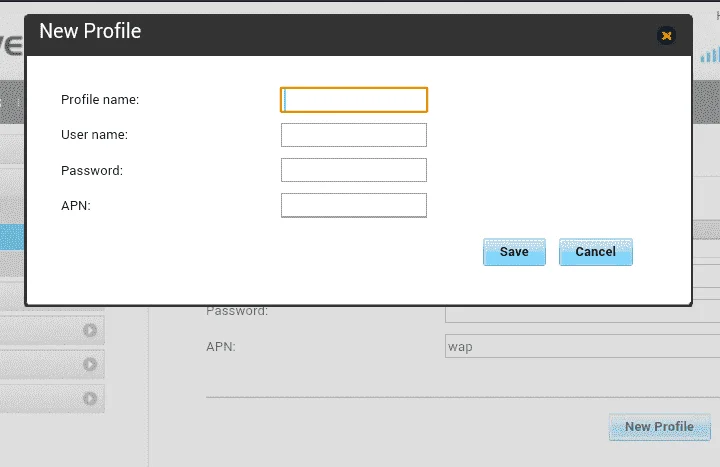Click the Profile name input field
Screen dimensions: 720x467
coord(354,100)
